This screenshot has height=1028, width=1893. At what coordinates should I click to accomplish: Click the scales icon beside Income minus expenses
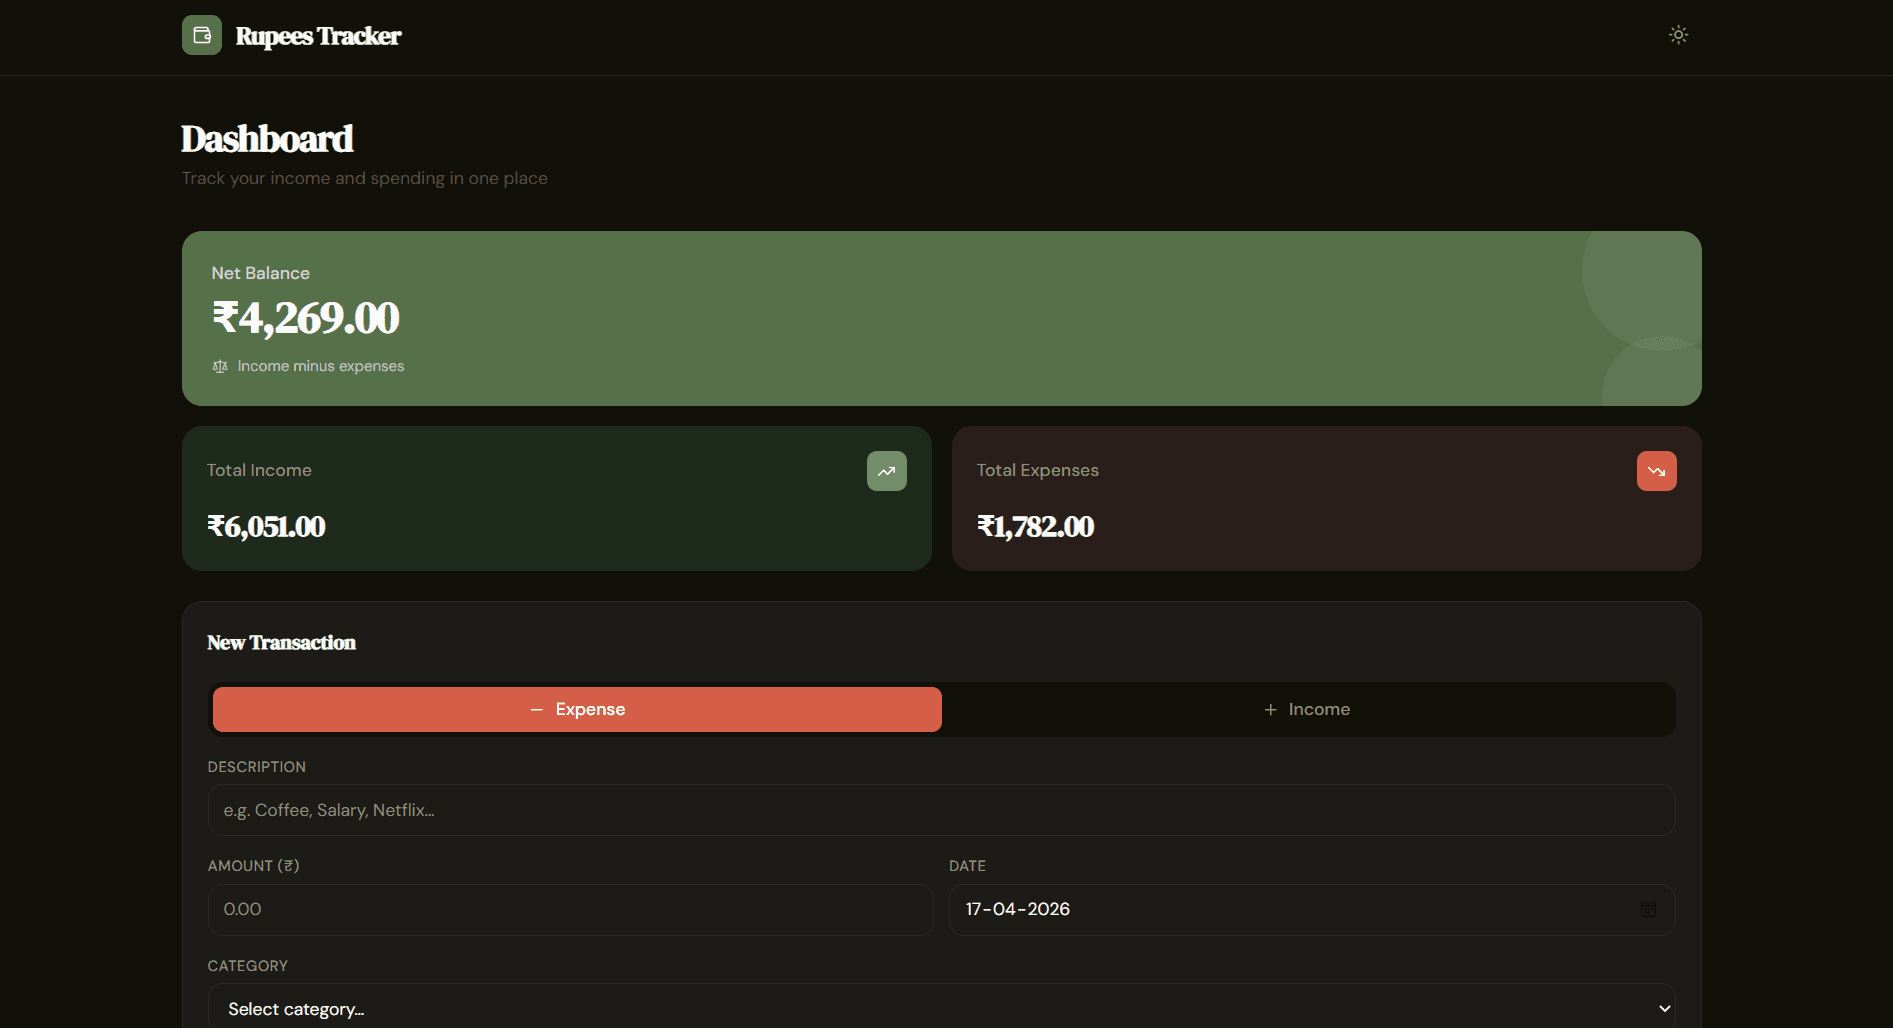(219, 366)
